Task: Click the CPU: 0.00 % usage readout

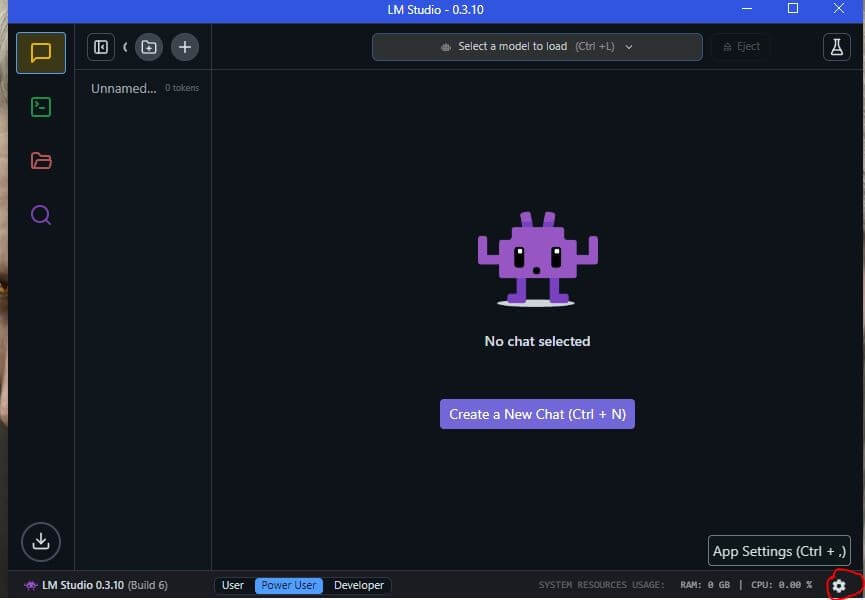Action: point(781,585)
